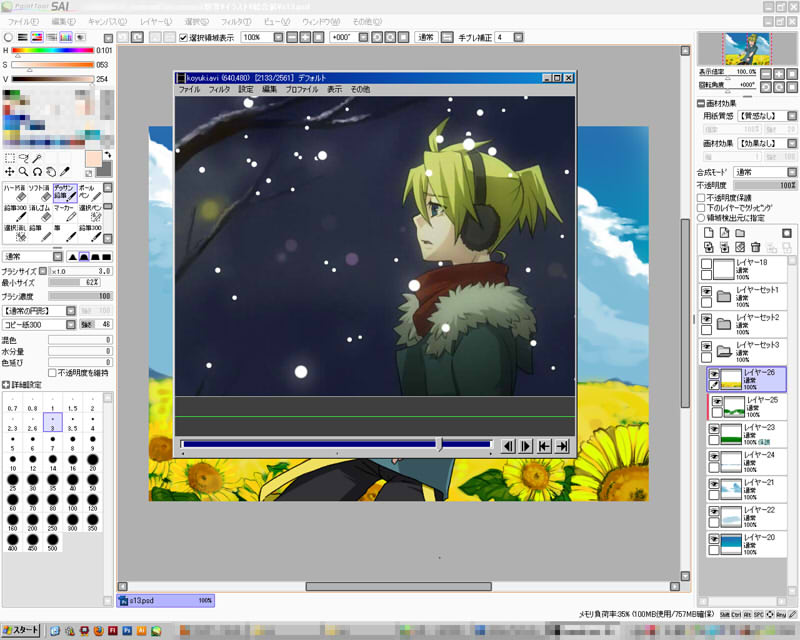Viewport: 800px width, 640px height.
Task: Open 設定 menu in video player window
Action: coord(245,89)
